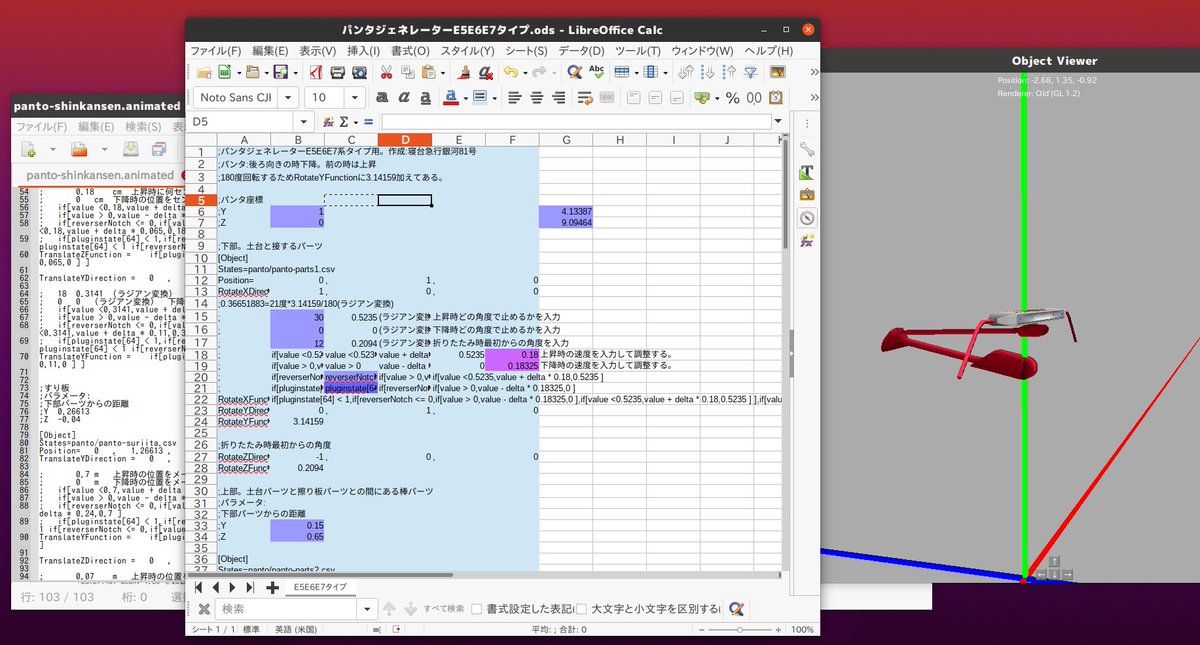Apply Underline formatting icon
Image resolution: width=1200 pixels, height=645 pixels.
(x=425, y=98)
